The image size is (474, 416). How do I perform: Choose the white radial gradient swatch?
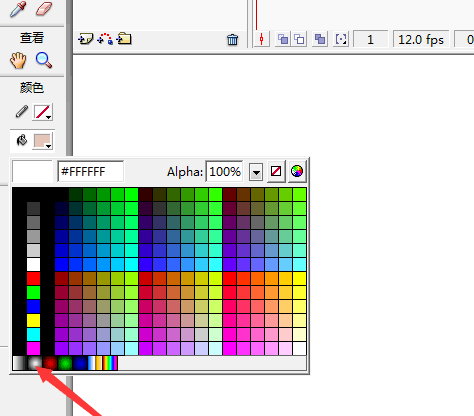click(35, 363)
